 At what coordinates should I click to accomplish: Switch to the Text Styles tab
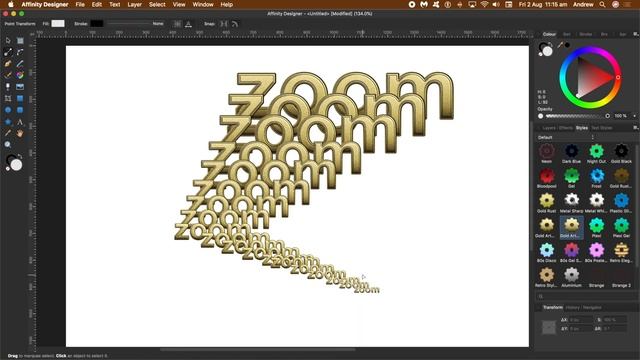click(602, 128)
